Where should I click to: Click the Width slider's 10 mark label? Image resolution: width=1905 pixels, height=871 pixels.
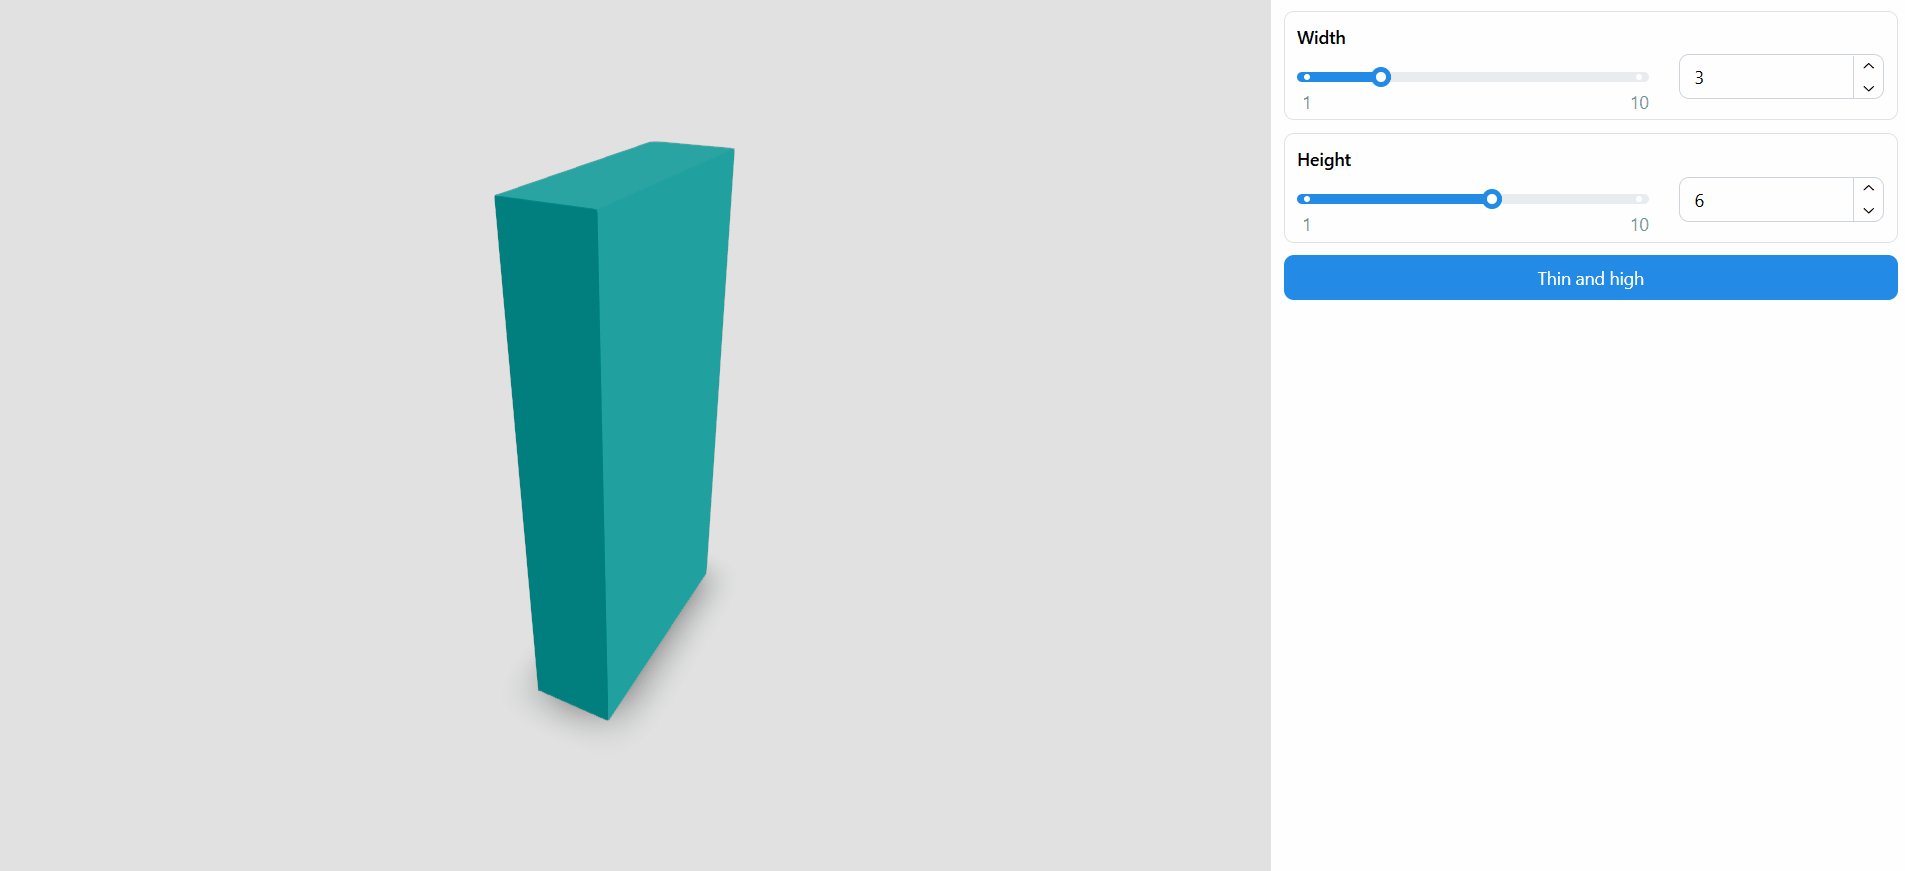(1639, 103)
